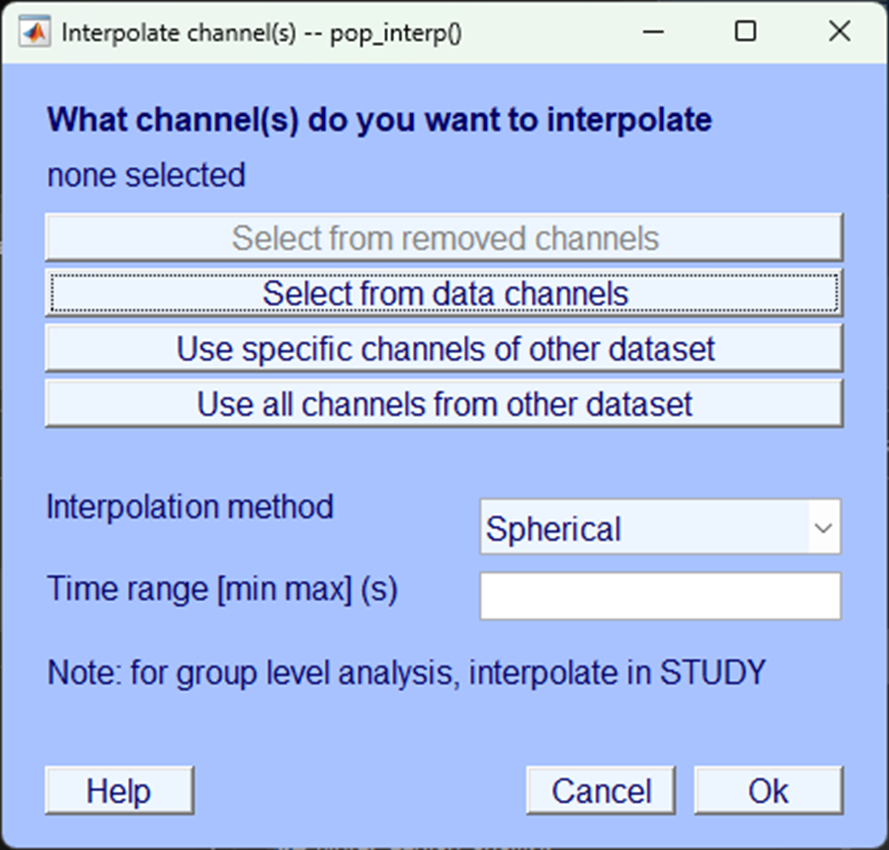The width and height of the screenshot is (889, 850).
Task: Open the Help documentation
Action: 119,790
